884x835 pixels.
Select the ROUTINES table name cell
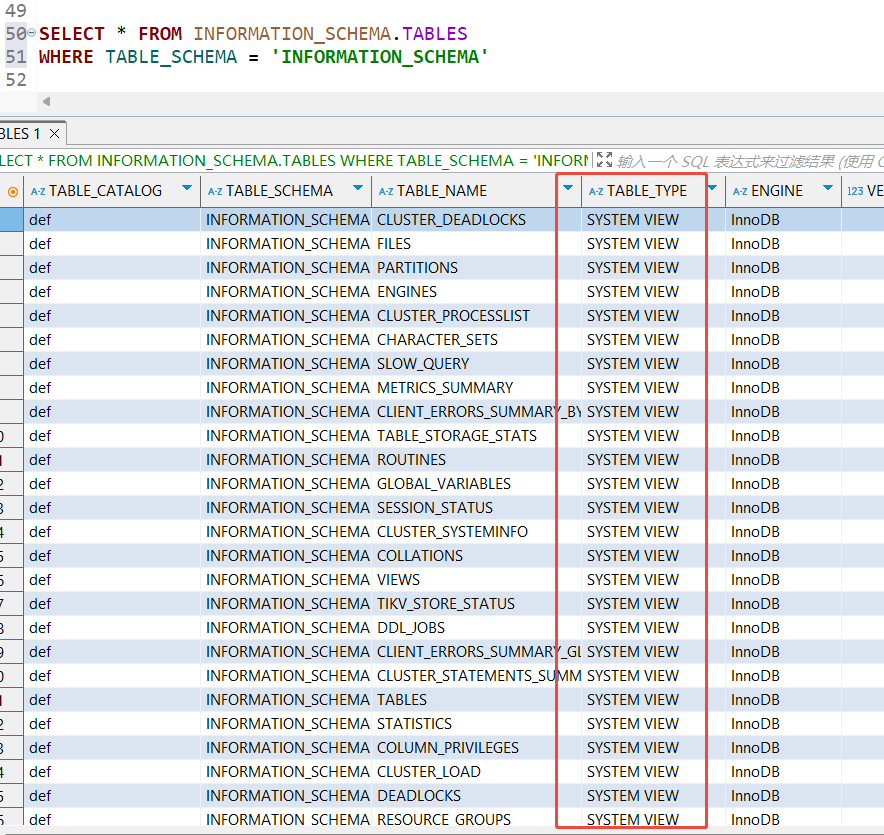(476, 460)
